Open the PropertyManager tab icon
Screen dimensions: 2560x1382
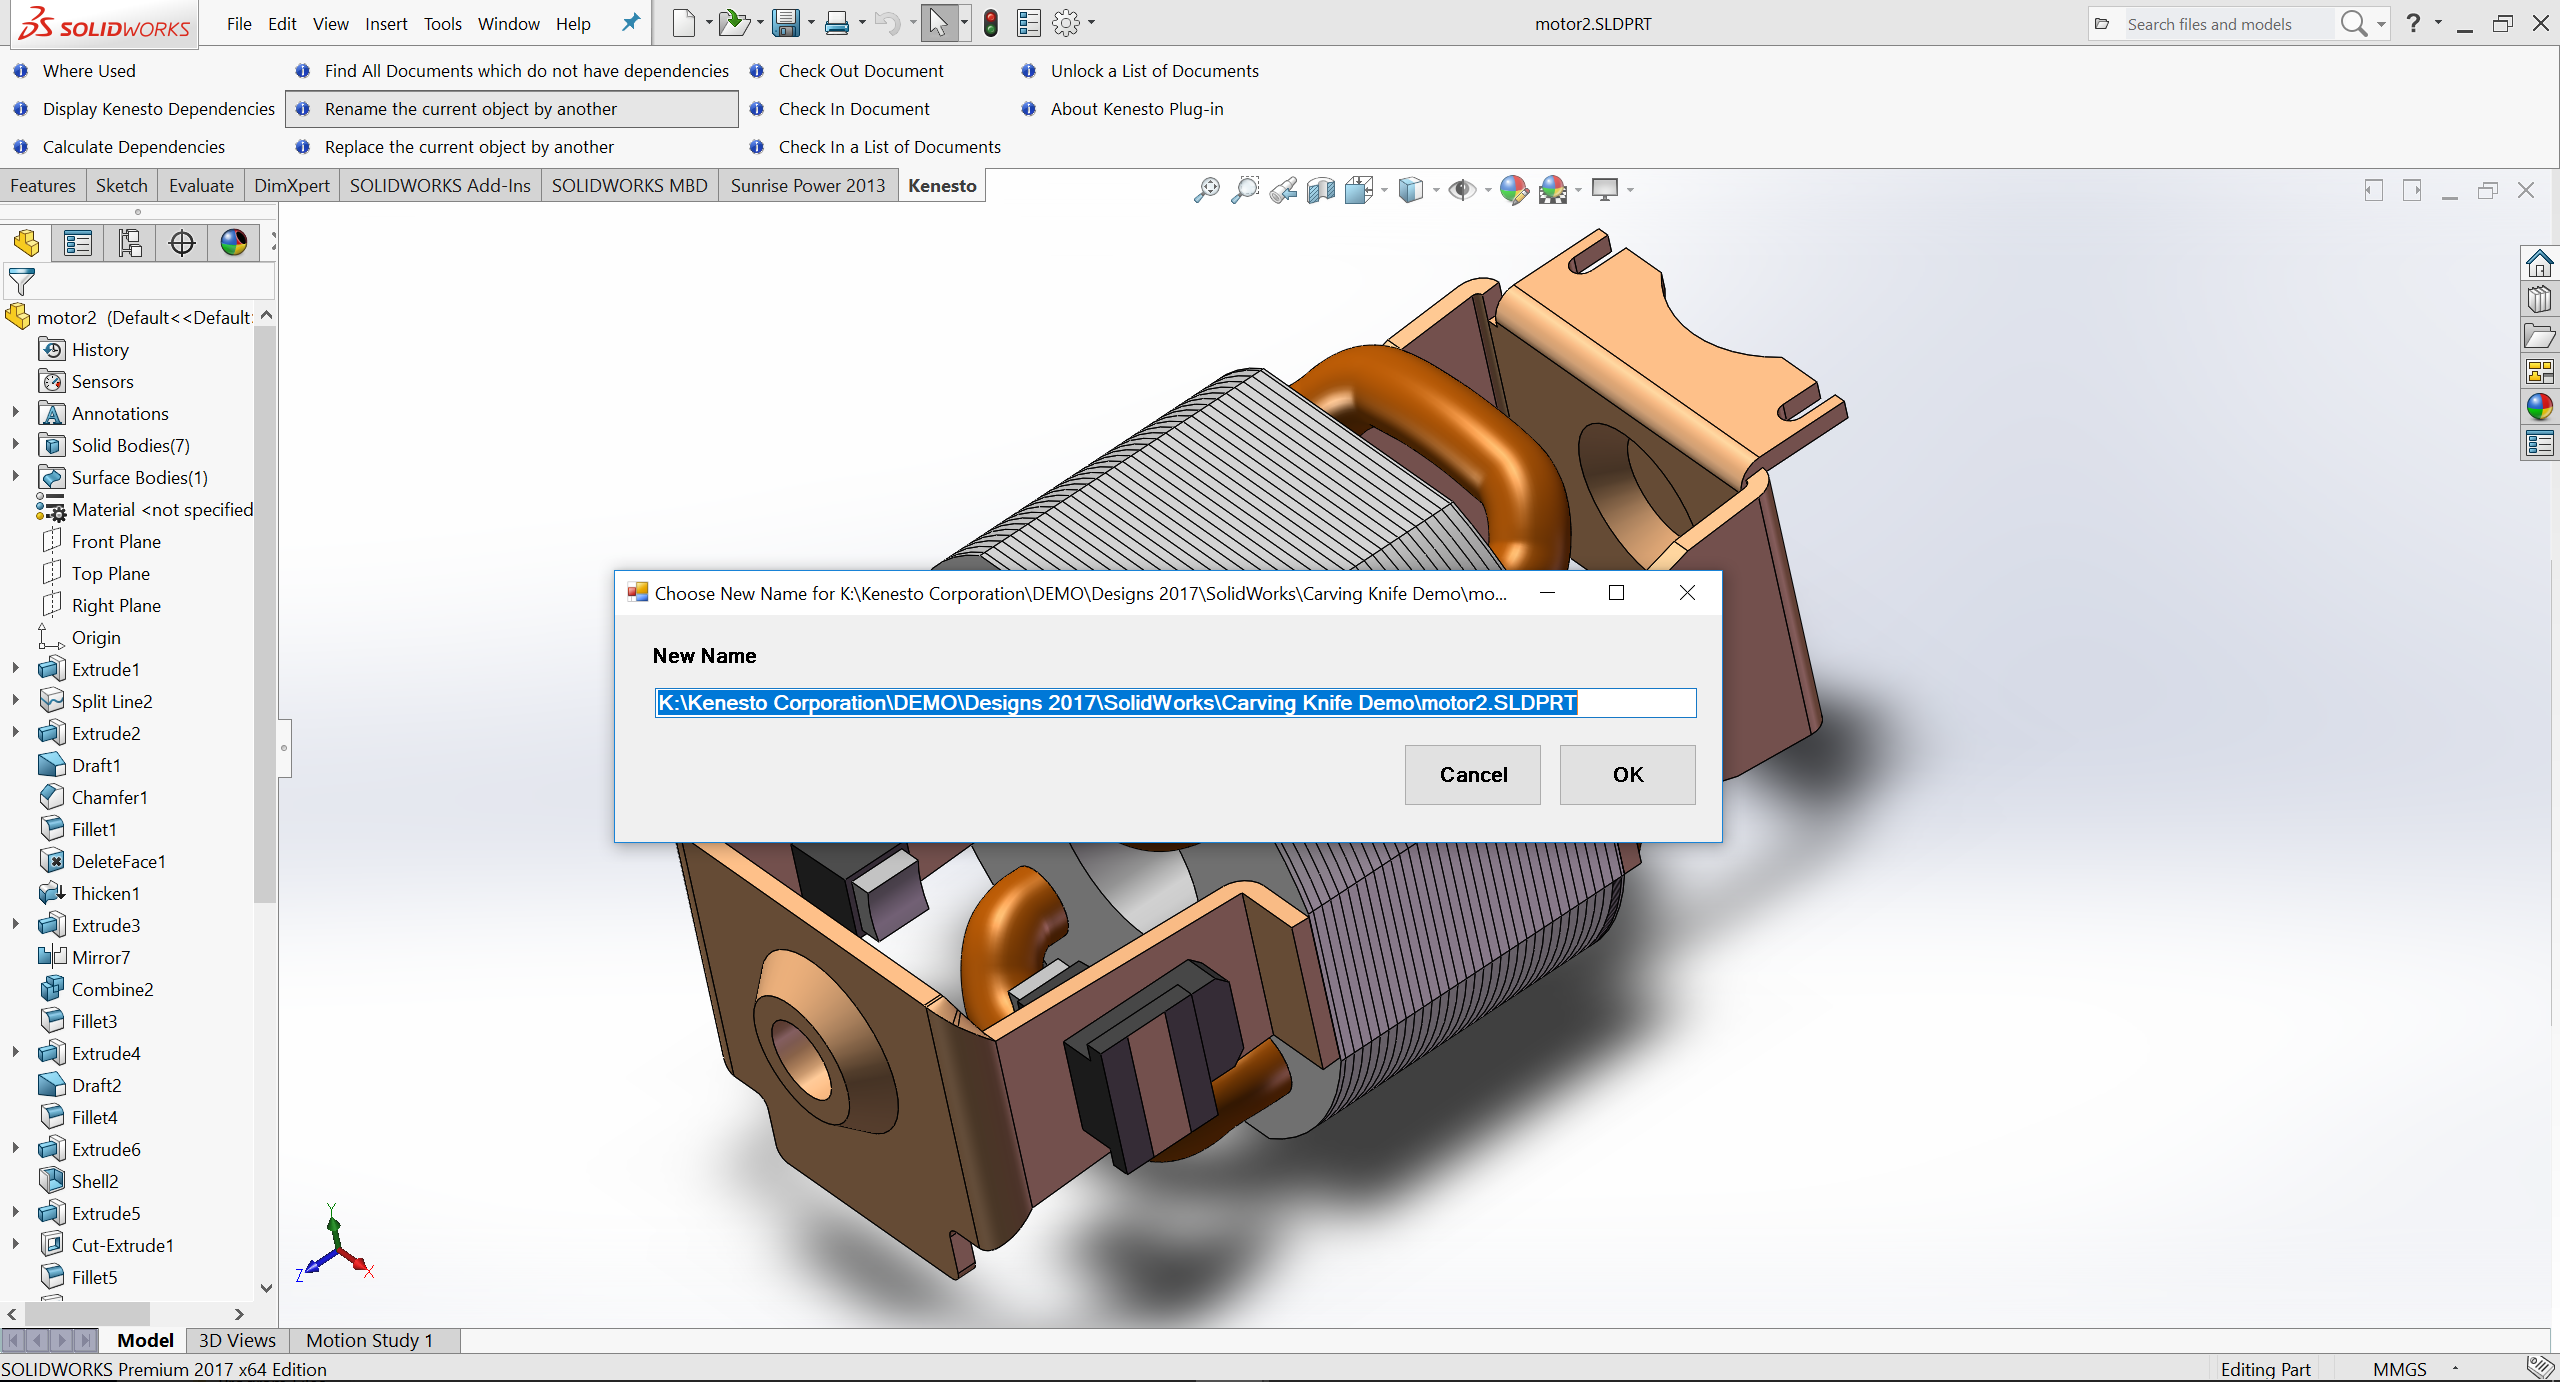[x=78, y=243]
